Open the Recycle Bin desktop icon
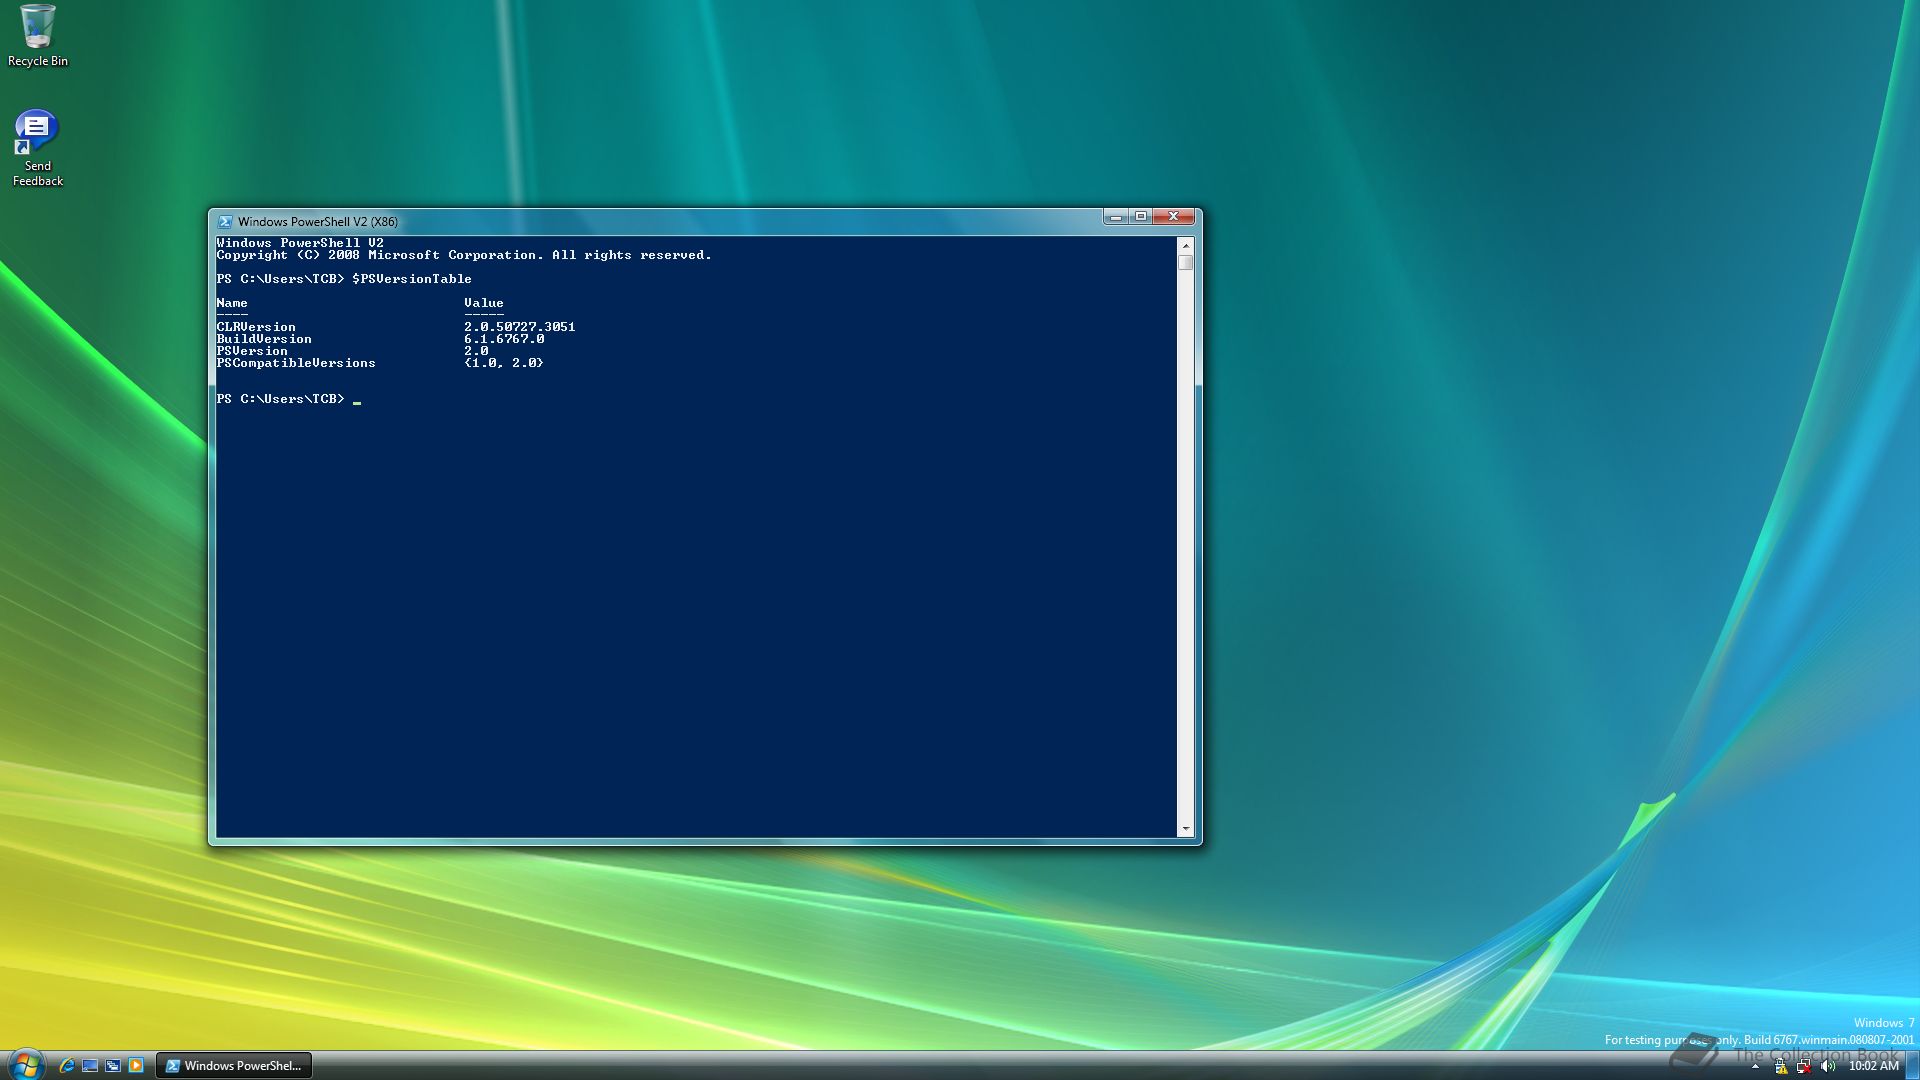The height and width of the screenshot is (1080, 1920). coord(38,36)
